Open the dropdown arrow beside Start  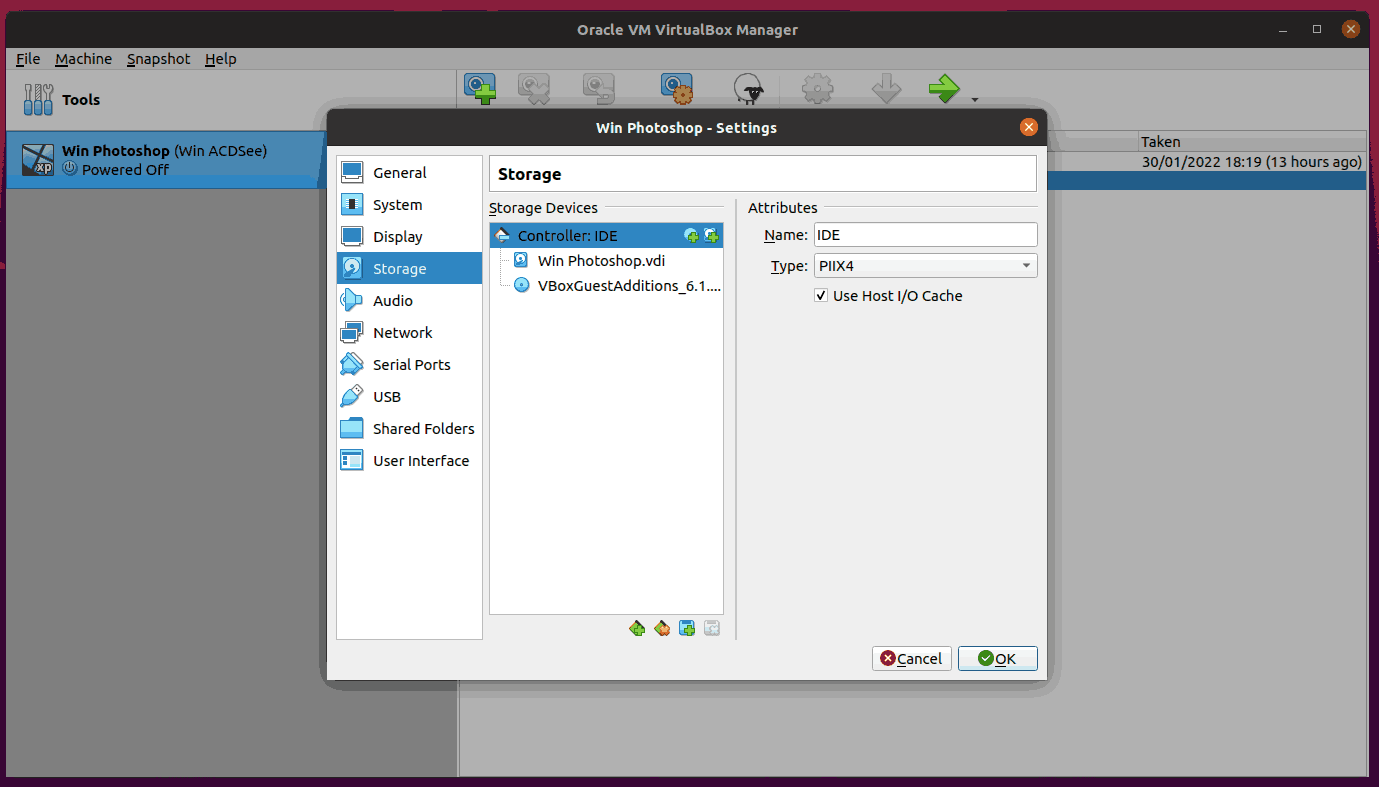tap(974, 100)
